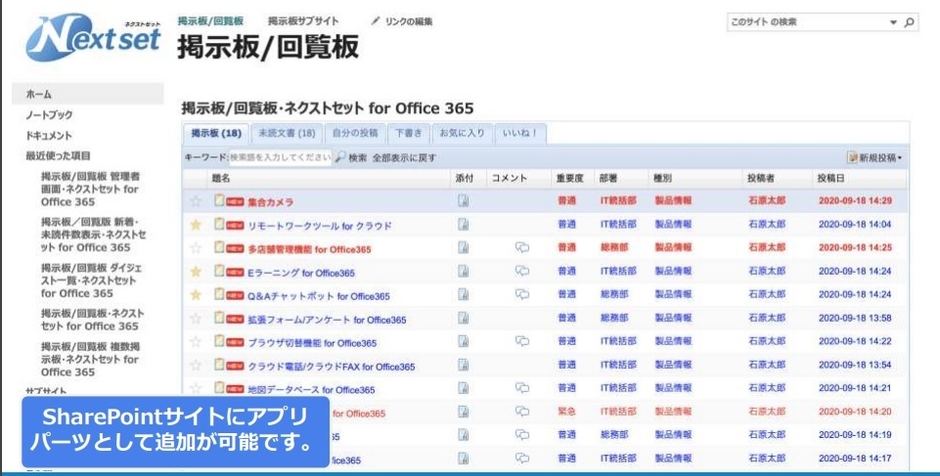
Task: Click attachment icon in 地図データベース row
Action: 463,388
